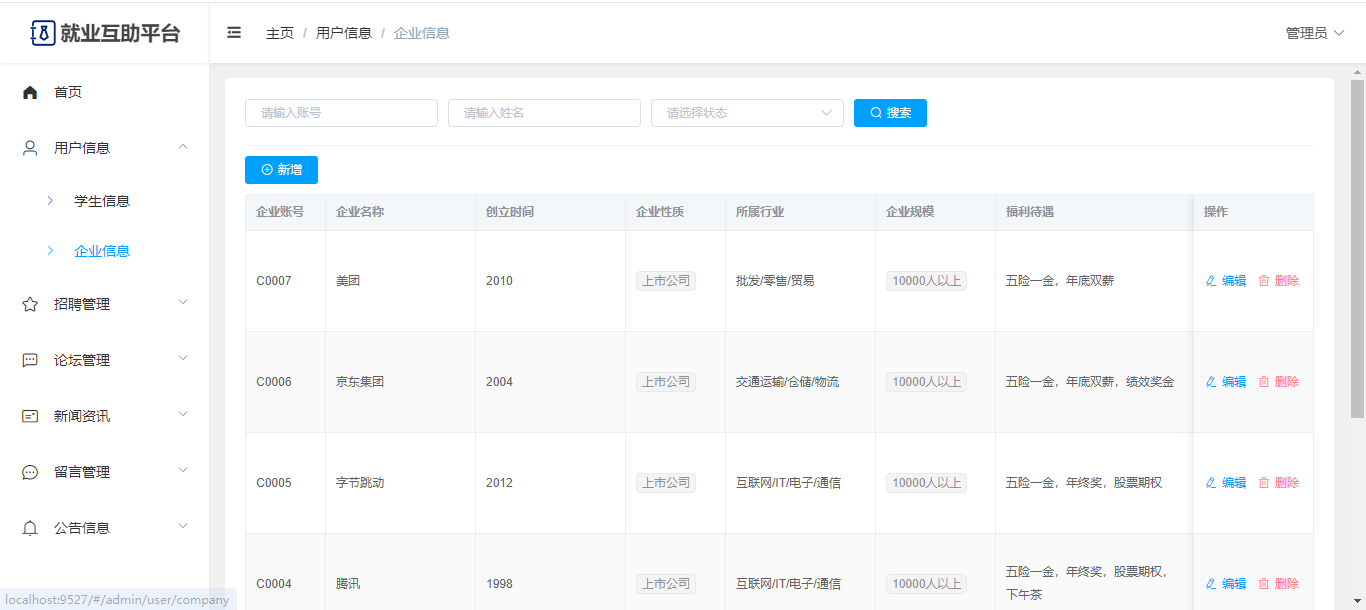Click the news card icon for 新闻资讯
The image size is (1366, 610).
point(30,416)
